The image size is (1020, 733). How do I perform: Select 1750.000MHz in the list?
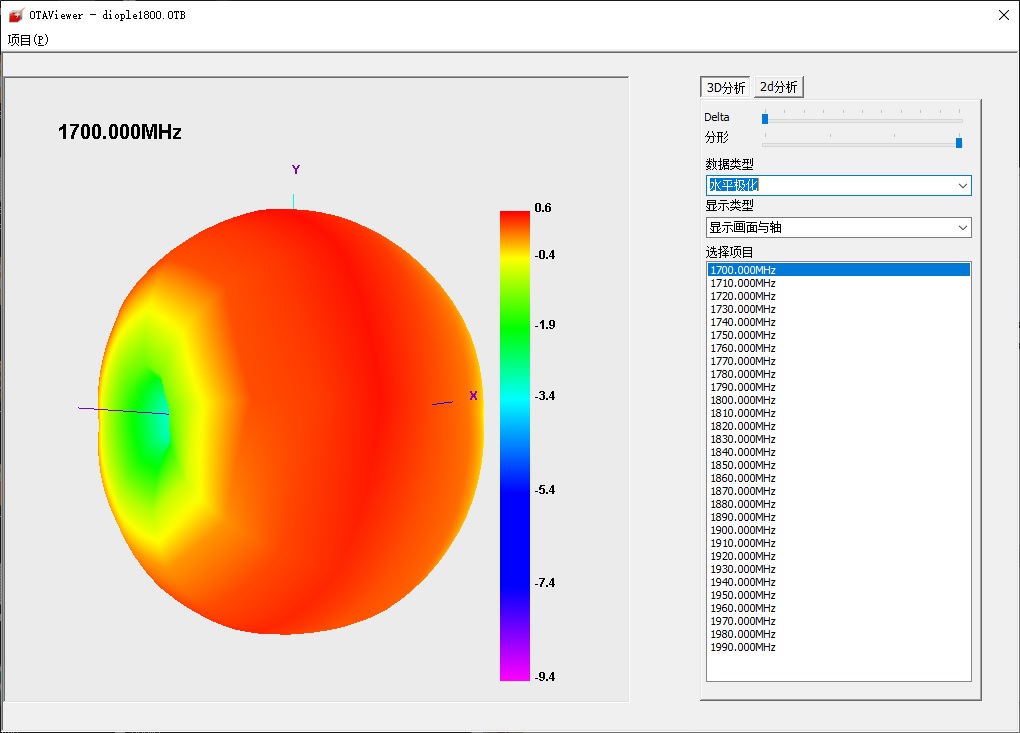pyautogui.click(x=839, y=335)
